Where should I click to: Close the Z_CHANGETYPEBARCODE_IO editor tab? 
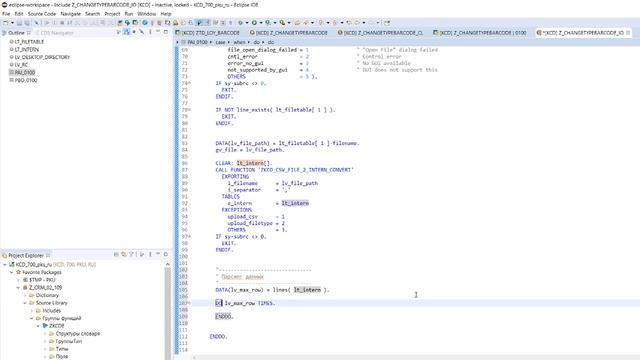(x=628, y=33)
